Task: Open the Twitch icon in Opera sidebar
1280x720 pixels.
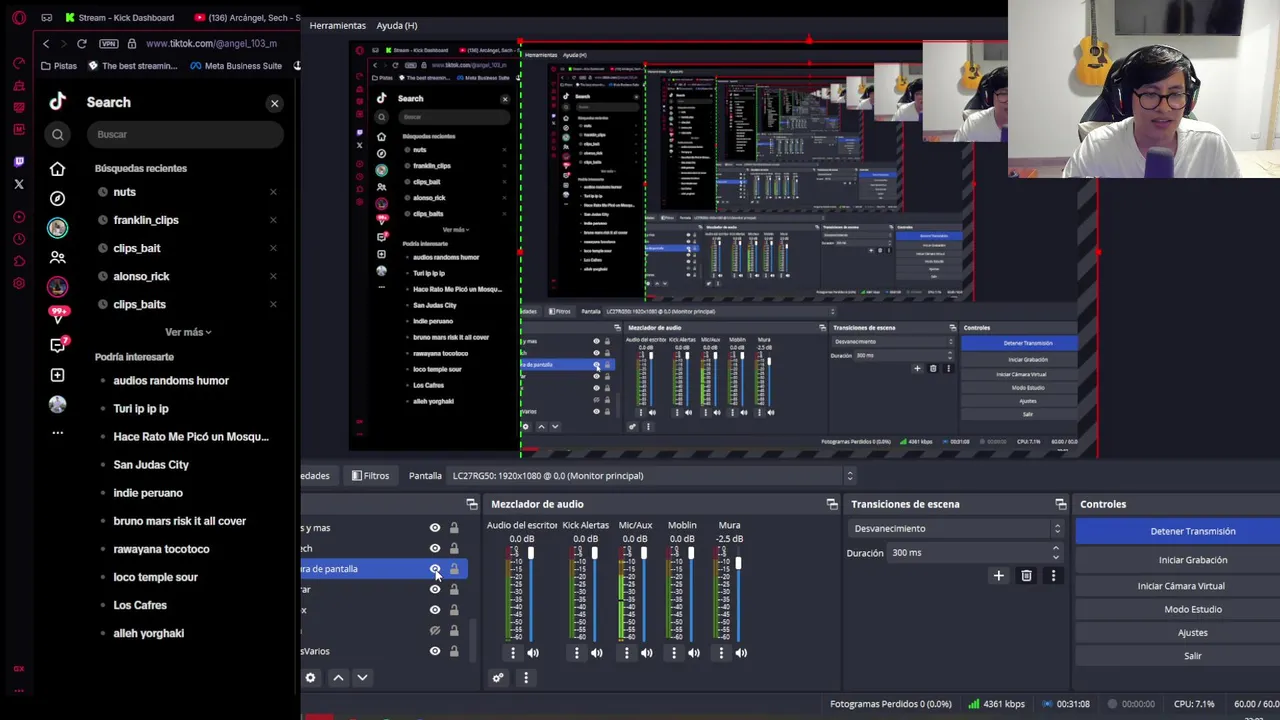Action: [x=19, y=161]
